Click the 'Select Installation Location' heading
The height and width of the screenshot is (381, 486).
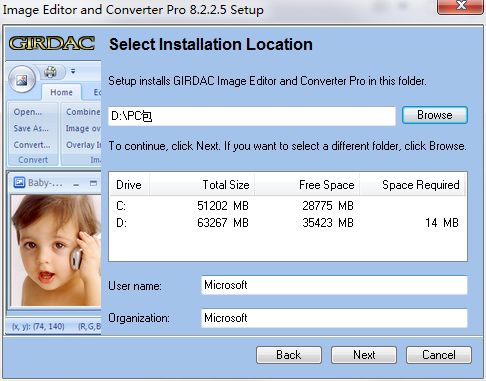tap(211, 44)
